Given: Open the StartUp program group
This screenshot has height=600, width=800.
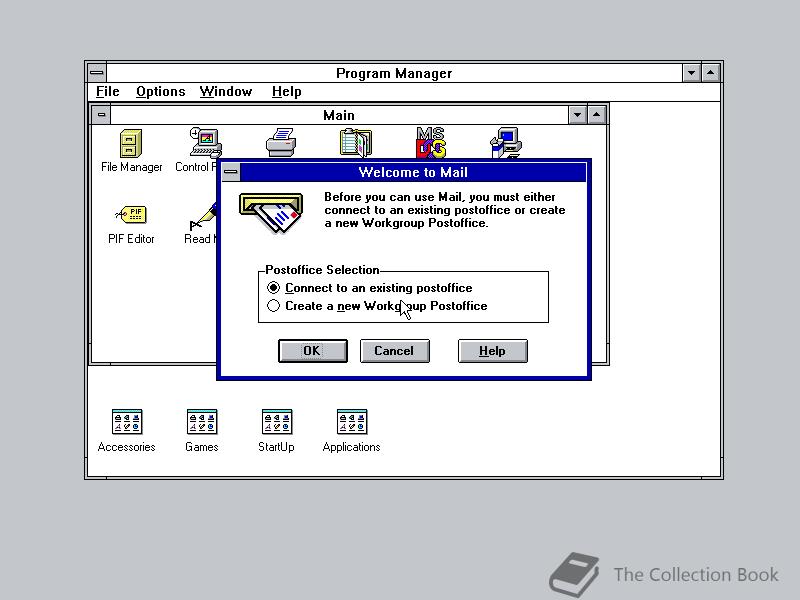Looking at the screenshot, I should 277,422.
